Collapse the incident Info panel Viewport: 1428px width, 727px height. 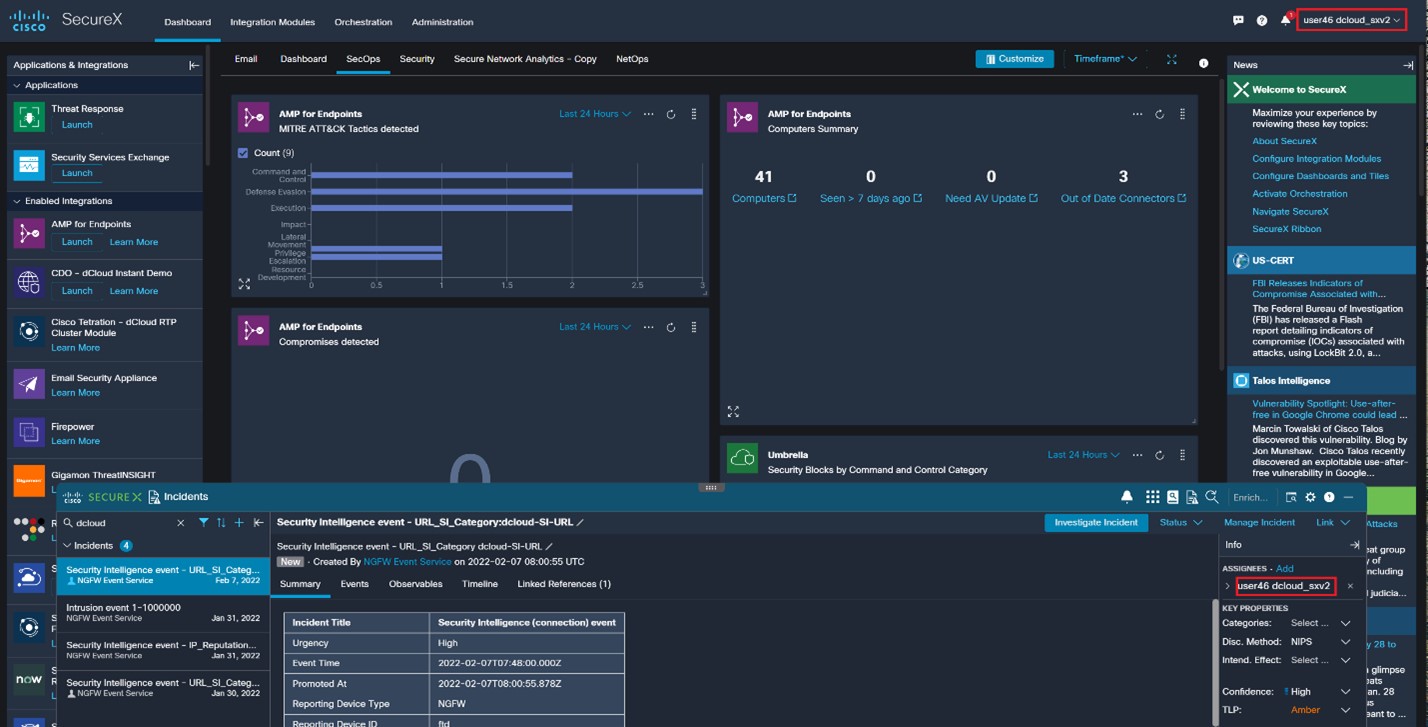[x=1355, y=545]
